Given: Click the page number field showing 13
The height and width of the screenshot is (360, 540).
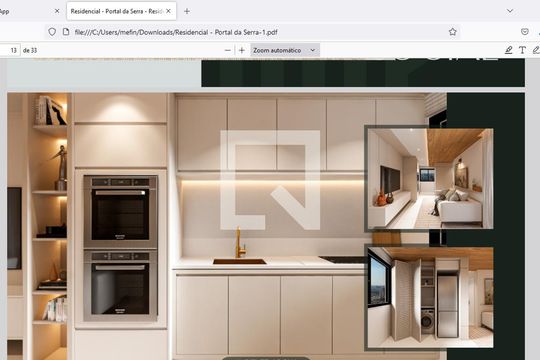Looking at the screenshot, I should click(10, 50).
